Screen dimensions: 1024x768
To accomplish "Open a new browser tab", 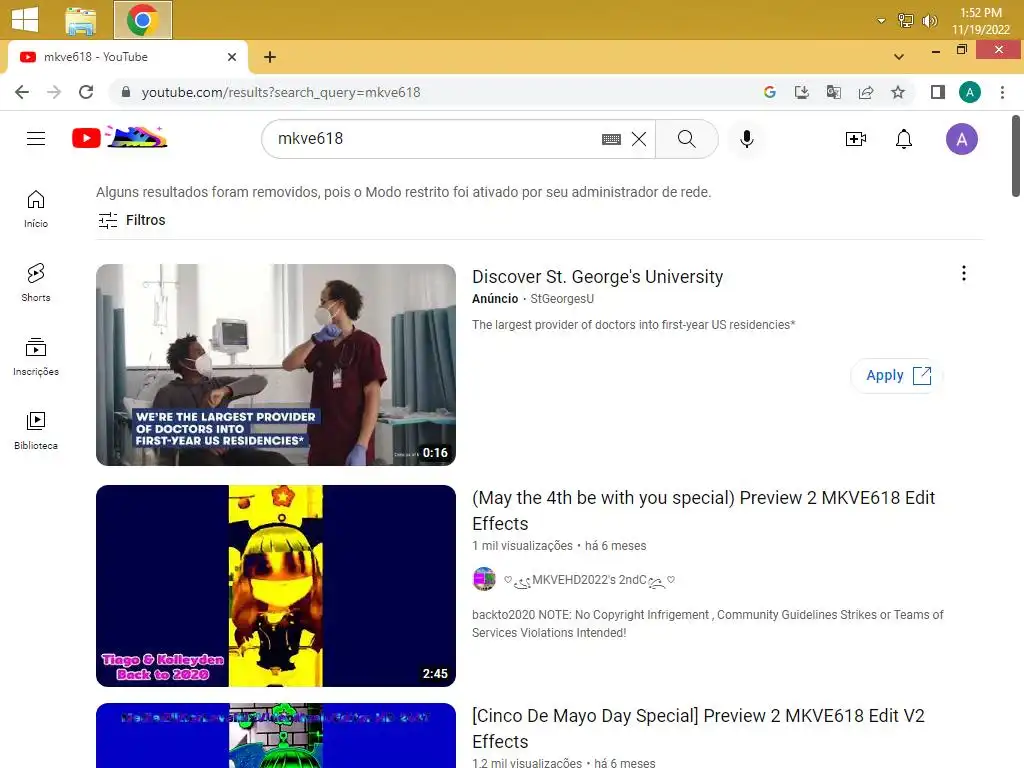I will click(270, 57).
